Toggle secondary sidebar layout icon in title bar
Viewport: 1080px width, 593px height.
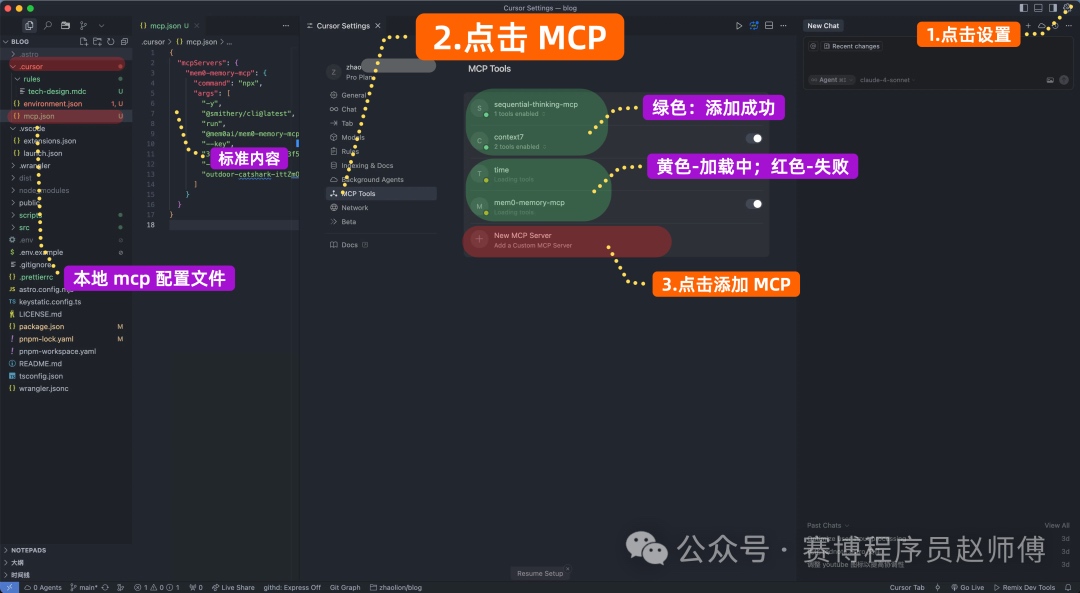point(1052,8)
